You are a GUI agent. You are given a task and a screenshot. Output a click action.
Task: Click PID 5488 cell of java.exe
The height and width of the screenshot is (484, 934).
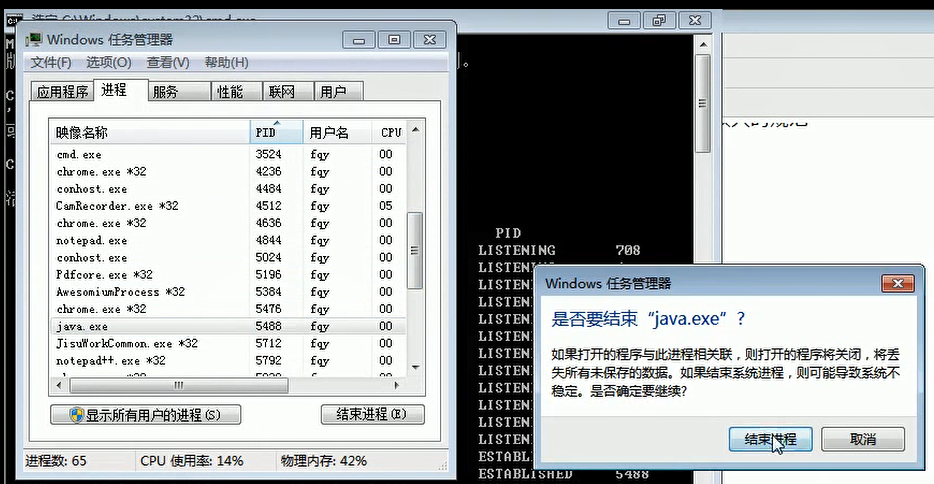268,326
